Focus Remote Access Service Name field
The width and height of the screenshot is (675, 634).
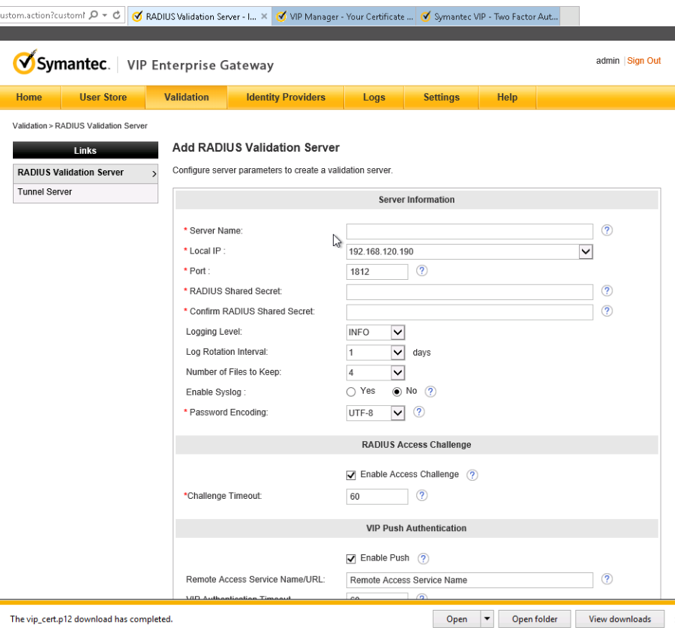coord(469,580)
